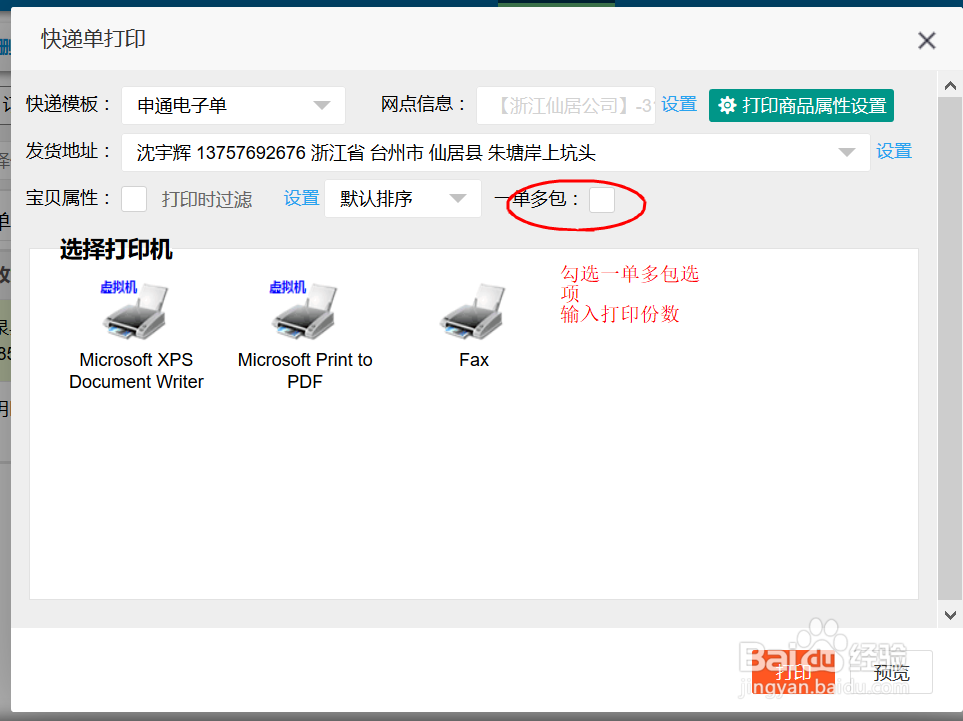Tick the 一单多包 checkbox
This screenshot has width=963, height=721.
602,200
